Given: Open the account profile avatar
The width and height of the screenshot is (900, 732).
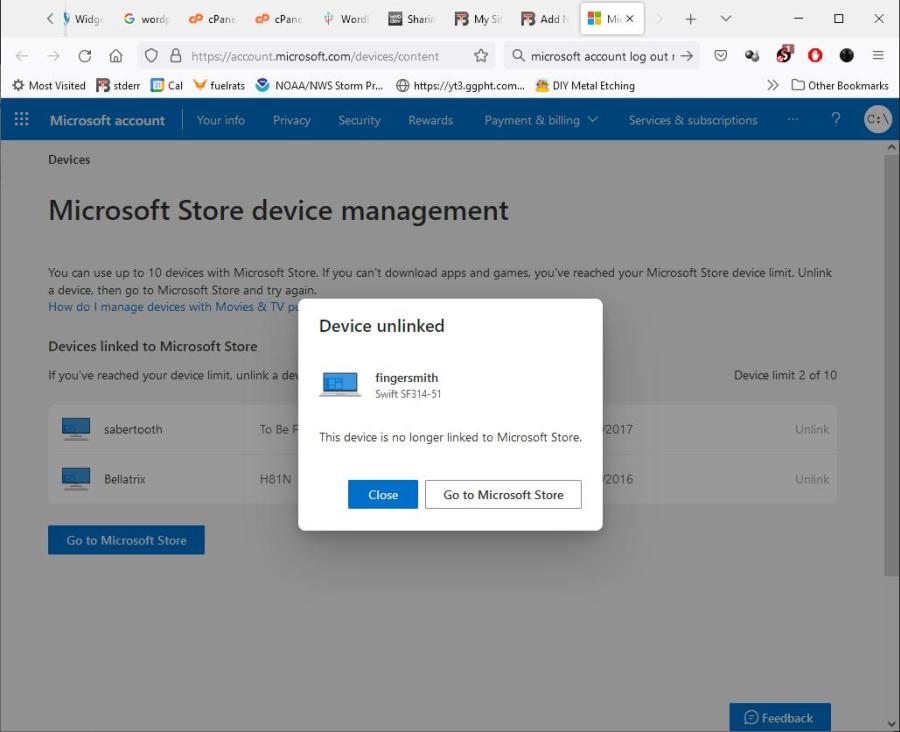Looking at the screenshot, I should tap(877, 120).
